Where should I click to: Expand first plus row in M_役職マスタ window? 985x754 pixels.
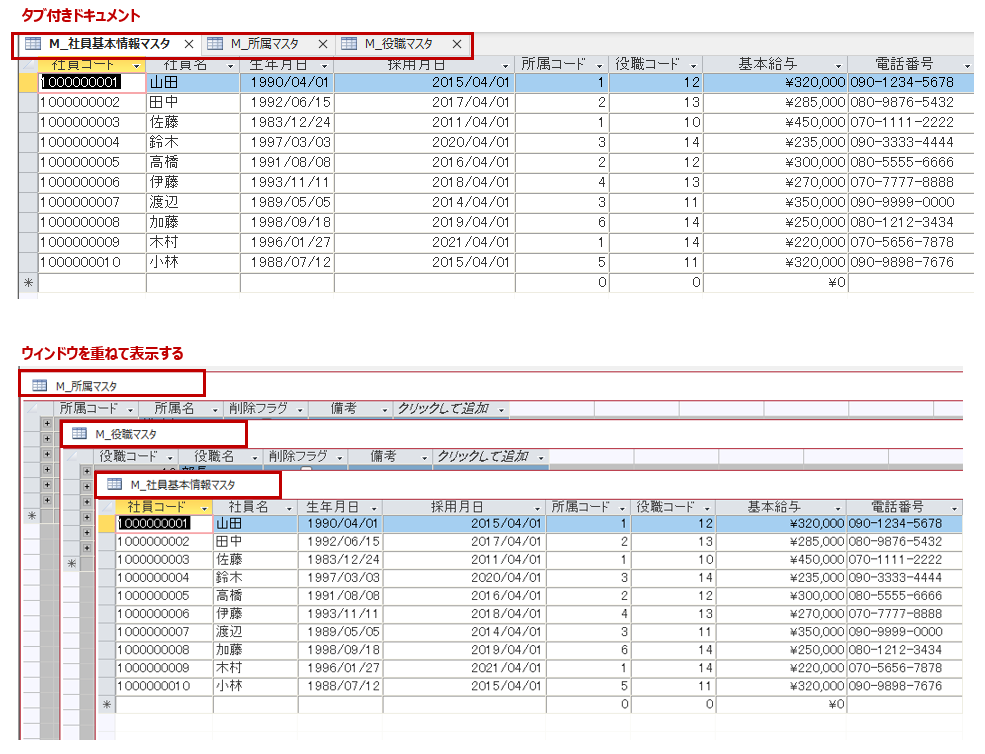(86, 471)
